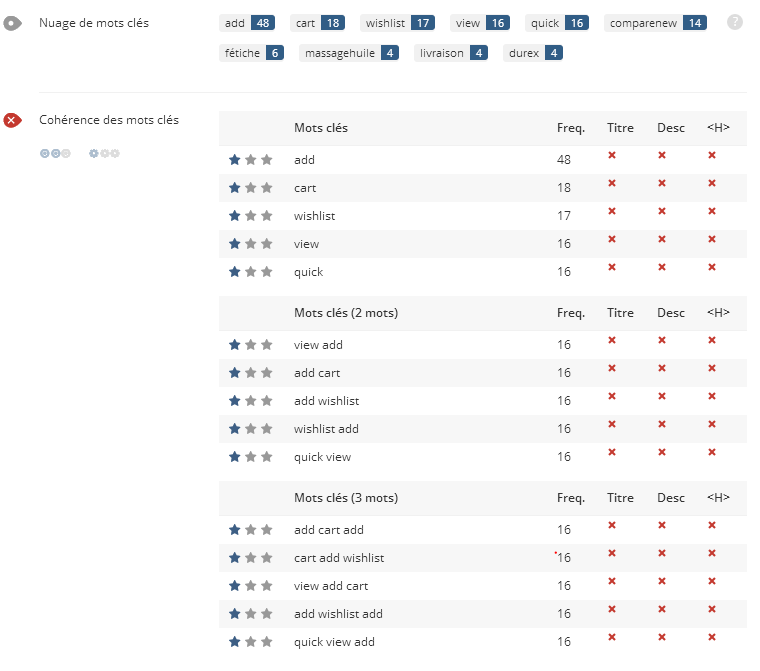Select the 'fétiche 6' keyword tag
Screen dimensions: 760x671
pos(252,53)
